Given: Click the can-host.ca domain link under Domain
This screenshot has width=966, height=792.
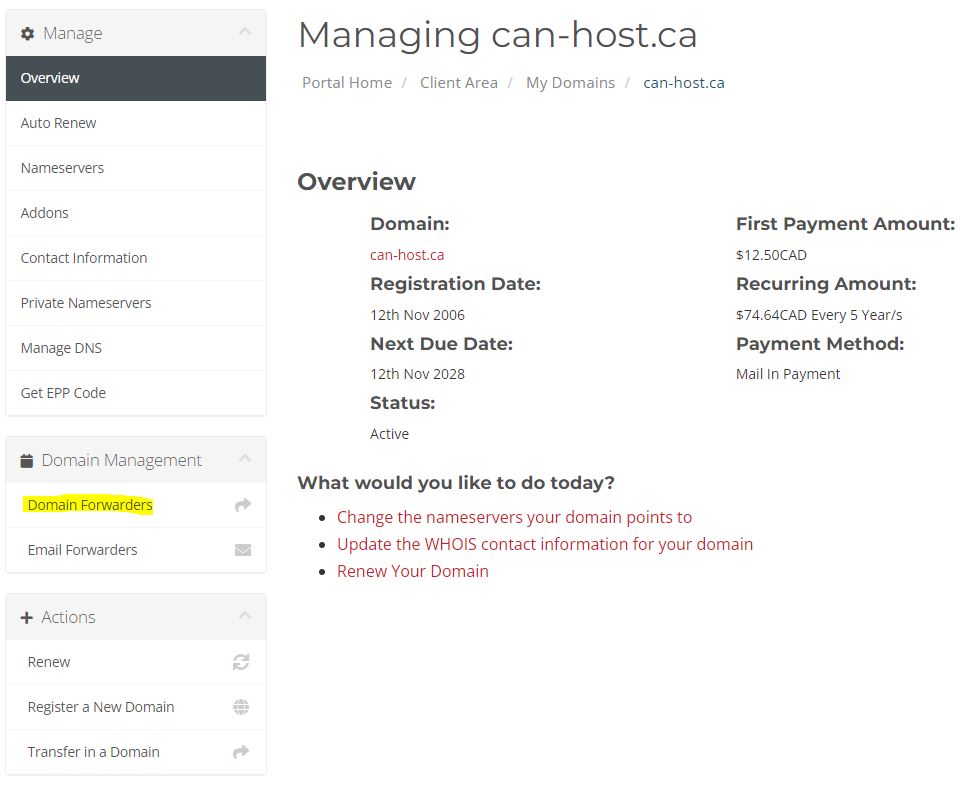Looking at the screenshot, I should point(407,255).
